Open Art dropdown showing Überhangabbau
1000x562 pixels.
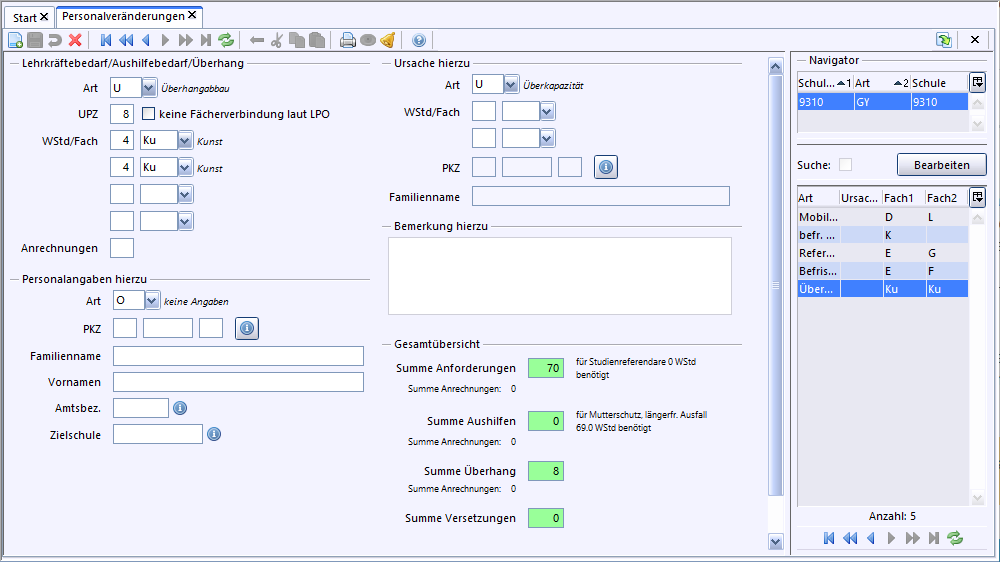[x=149, y=87]
